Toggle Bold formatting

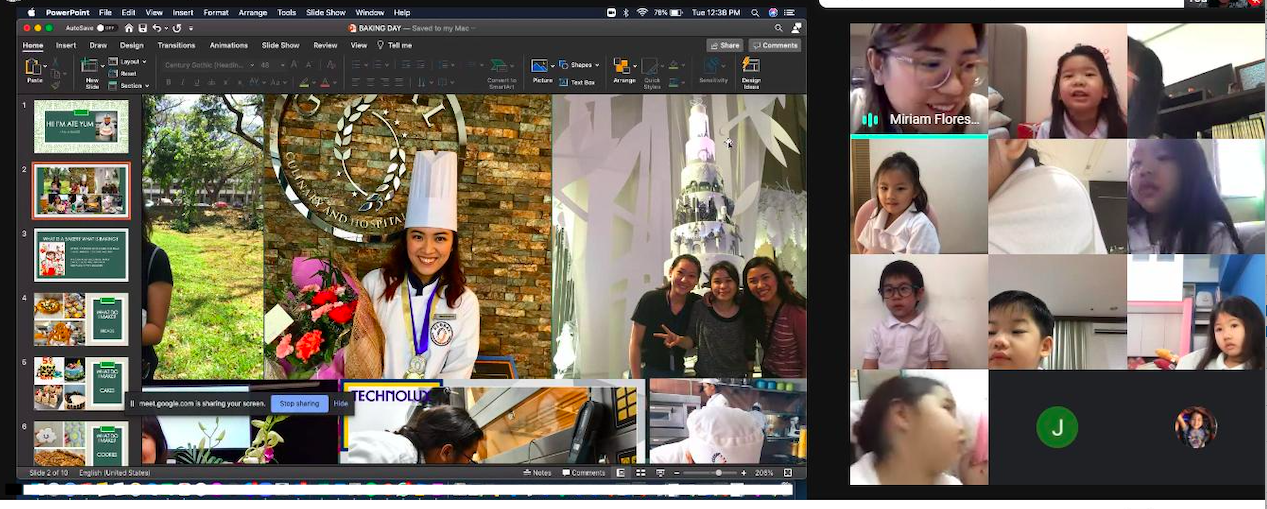[x=168, y=83]
